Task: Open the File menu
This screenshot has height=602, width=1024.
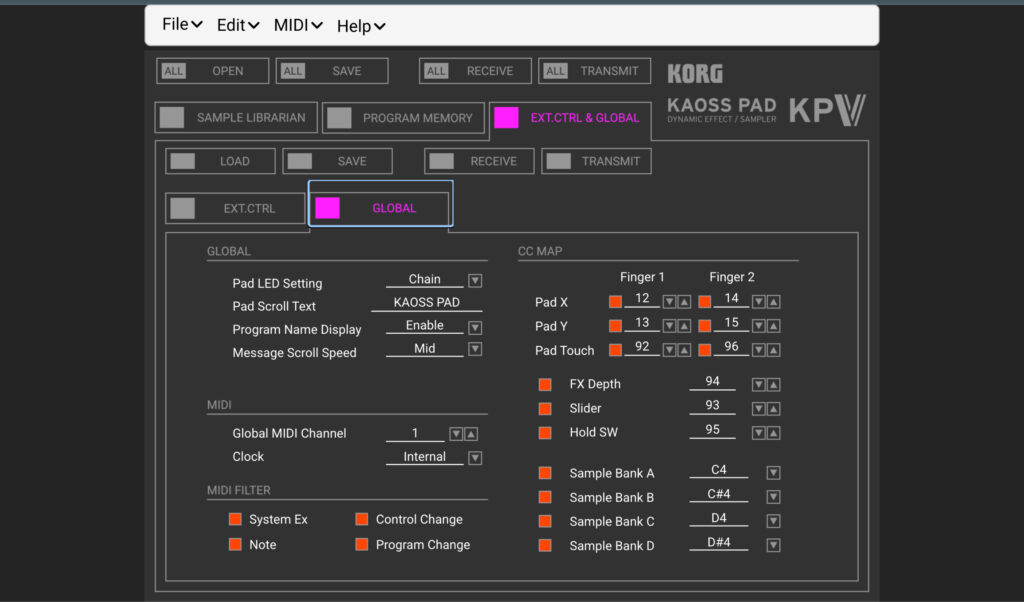Action: click(181, 25)
